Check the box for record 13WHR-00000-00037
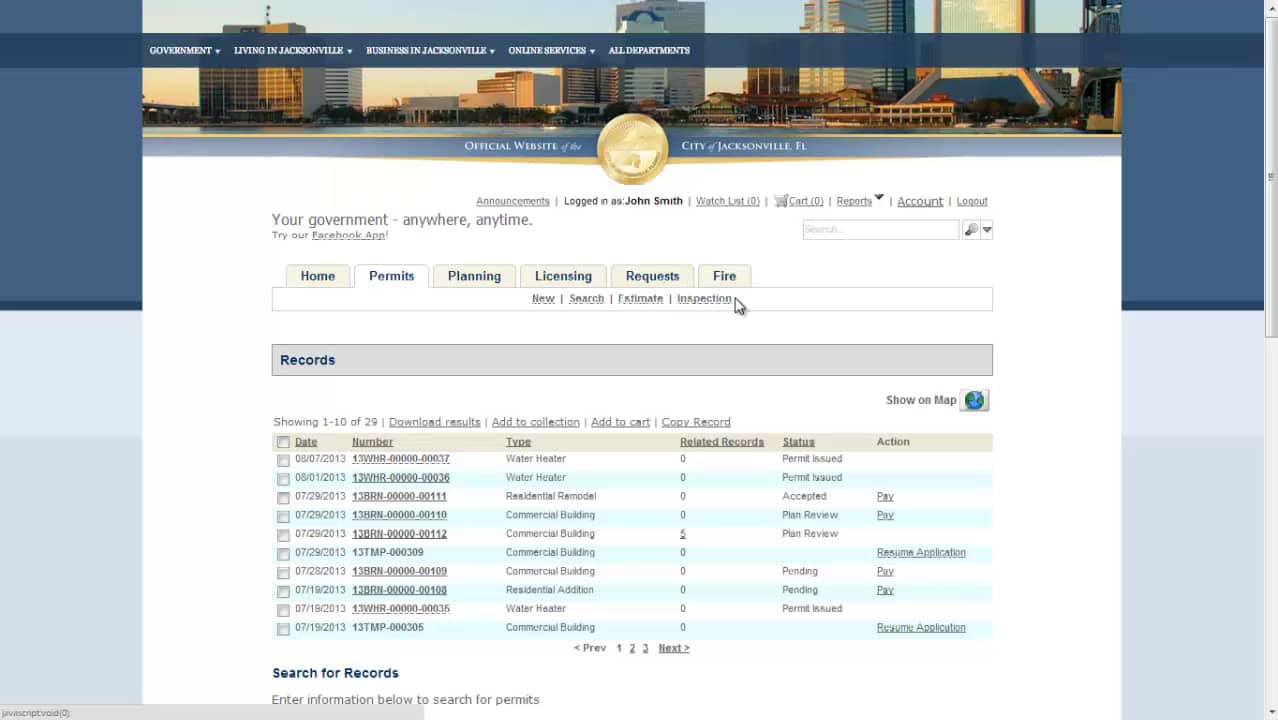This screenshot has height=720, width=1278. [283, 460]
